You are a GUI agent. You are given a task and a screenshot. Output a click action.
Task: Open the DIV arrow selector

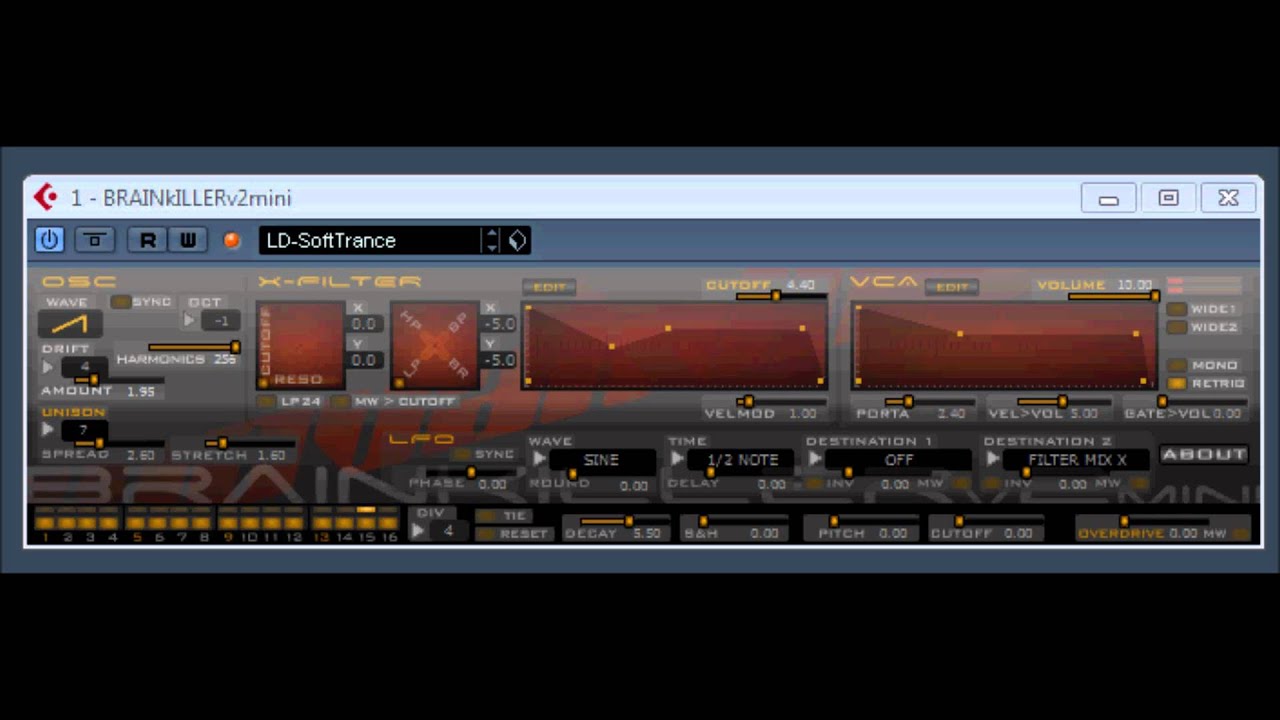pos(418,530)
